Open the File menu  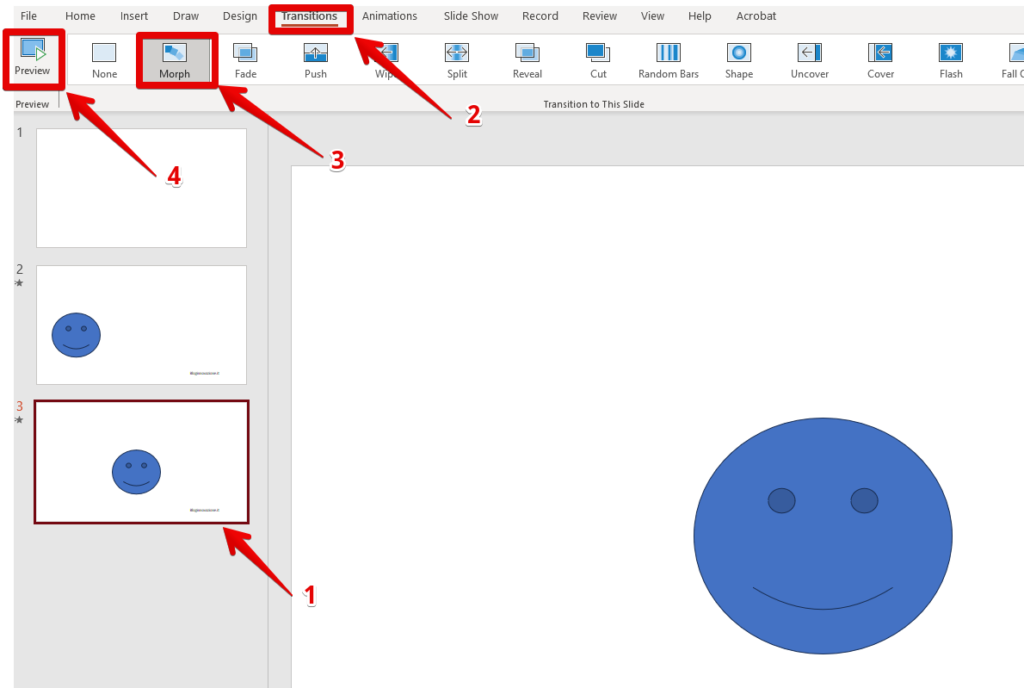coord(29,16)
